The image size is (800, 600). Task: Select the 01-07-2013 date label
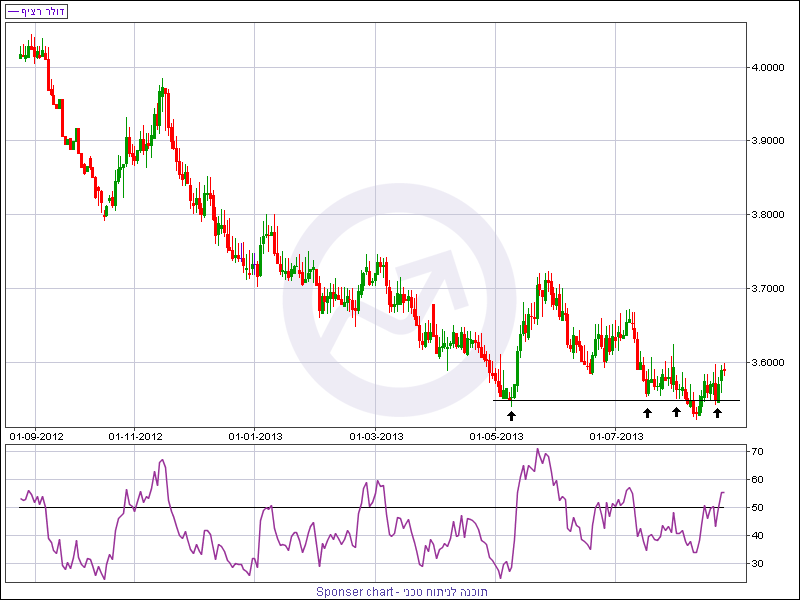coord(617,436)
